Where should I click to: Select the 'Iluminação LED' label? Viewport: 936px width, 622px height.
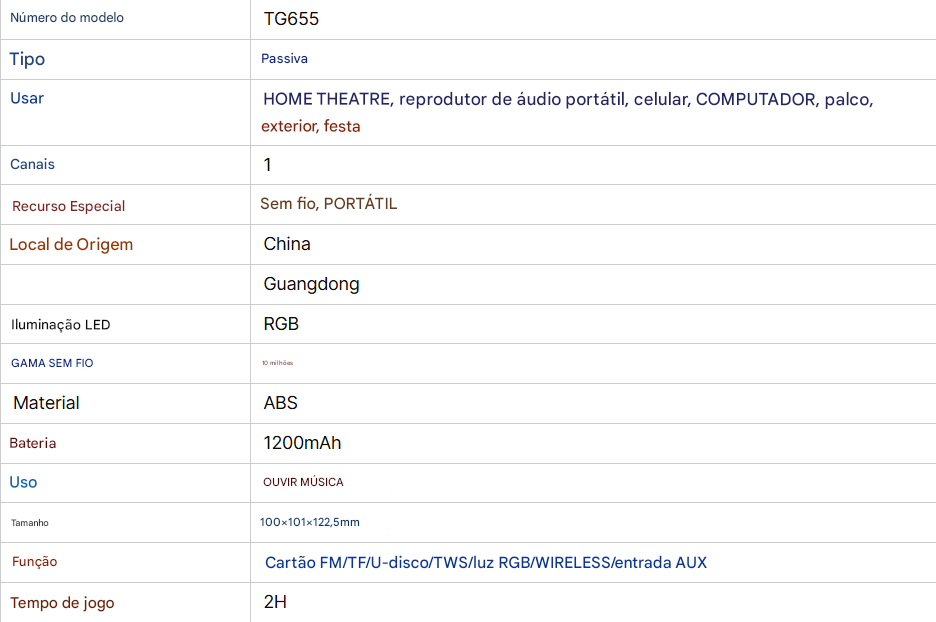coord(60,325)
